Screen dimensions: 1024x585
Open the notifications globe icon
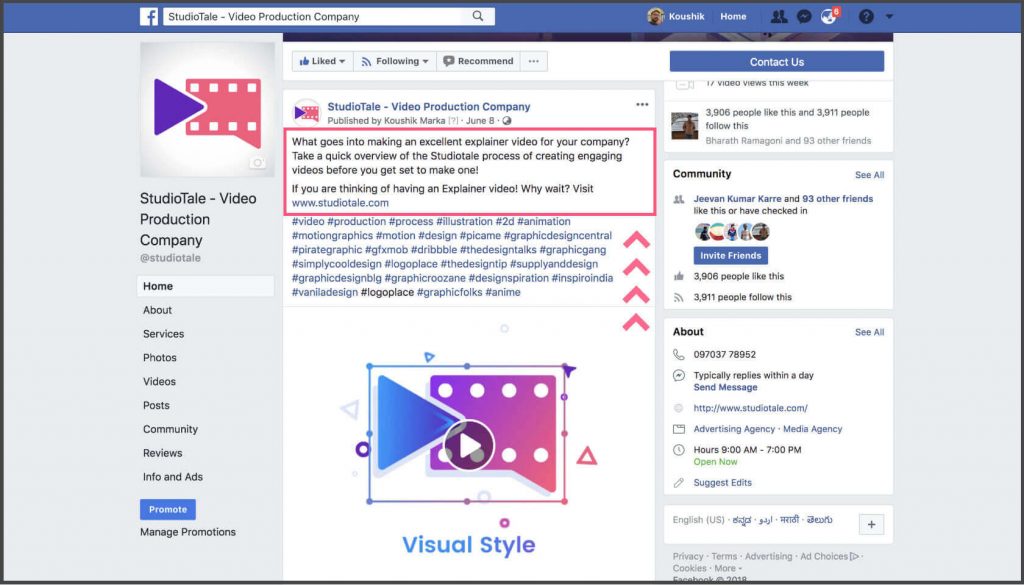click(x=829, y=16)
